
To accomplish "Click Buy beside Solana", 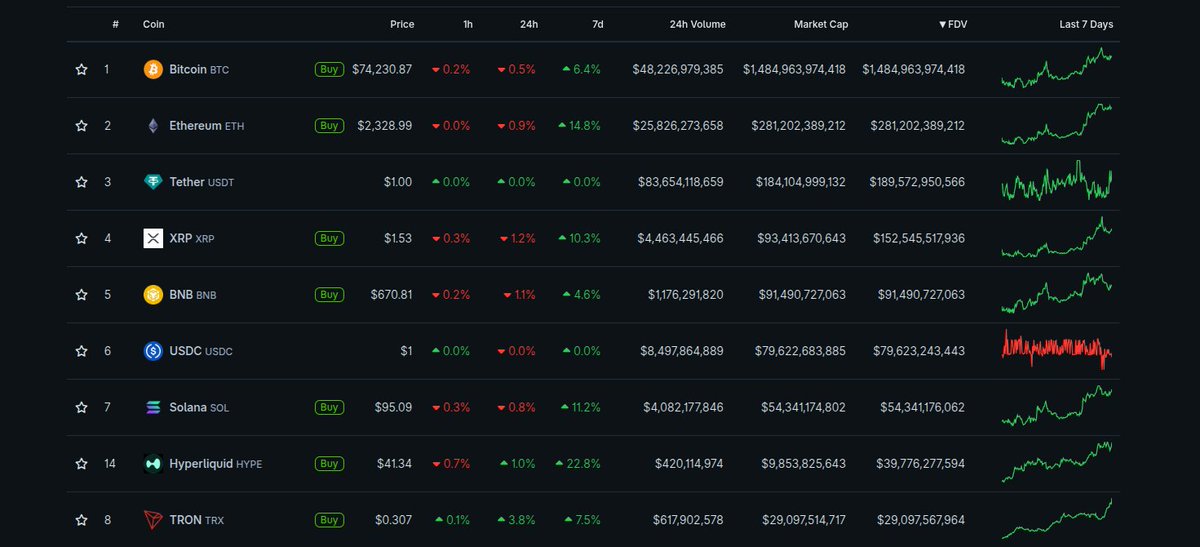I will (x=328, y=407).
